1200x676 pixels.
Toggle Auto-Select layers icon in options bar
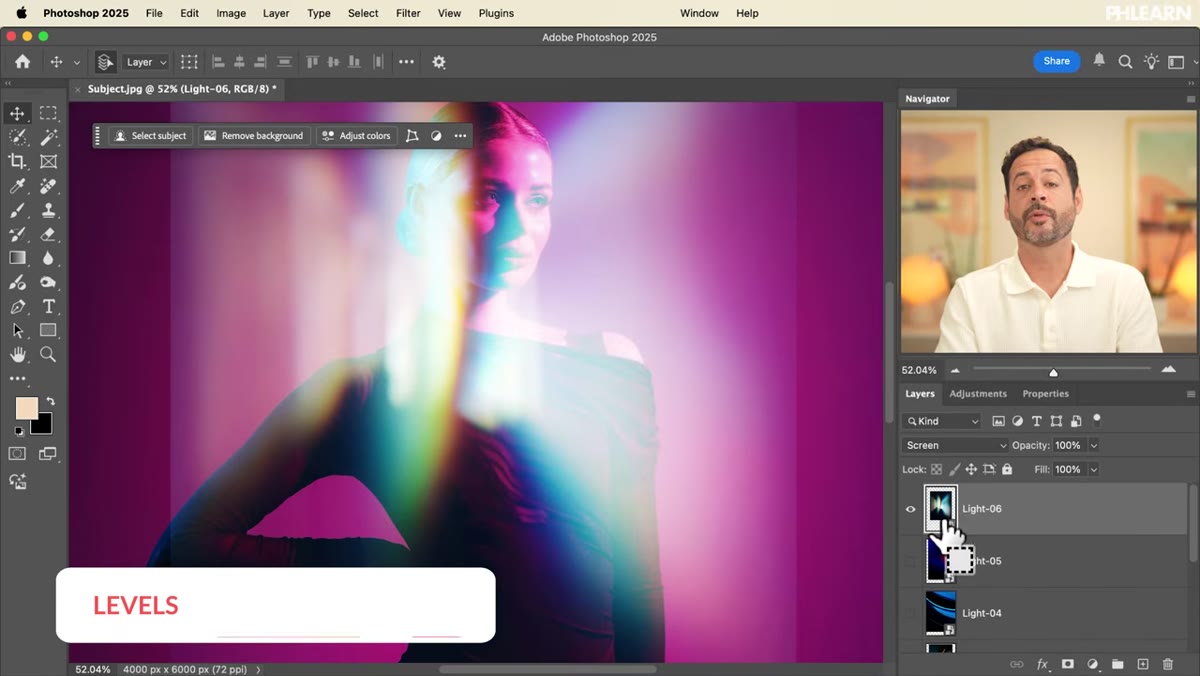(105, 62)
